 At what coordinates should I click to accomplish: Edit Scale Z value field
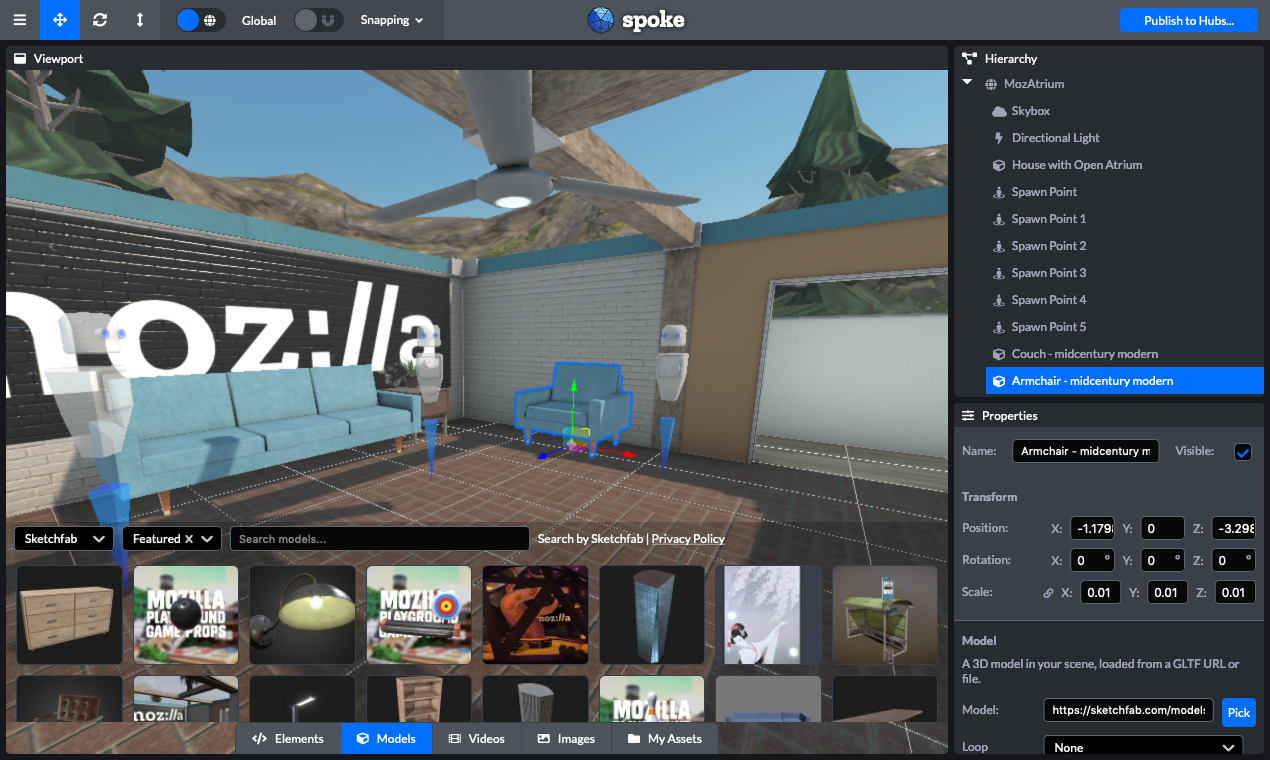pos(1236,592)
